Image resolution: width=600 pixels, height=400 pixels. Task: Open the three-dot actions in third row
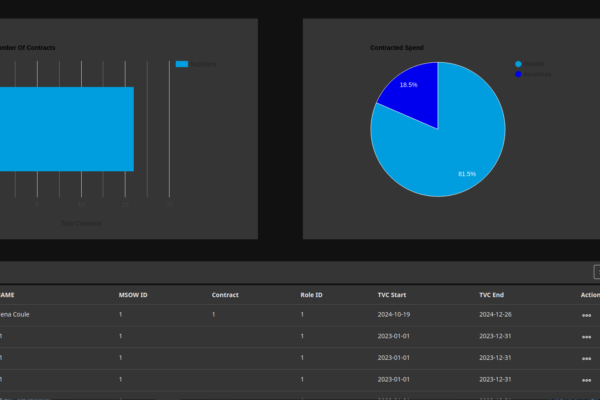587,358
